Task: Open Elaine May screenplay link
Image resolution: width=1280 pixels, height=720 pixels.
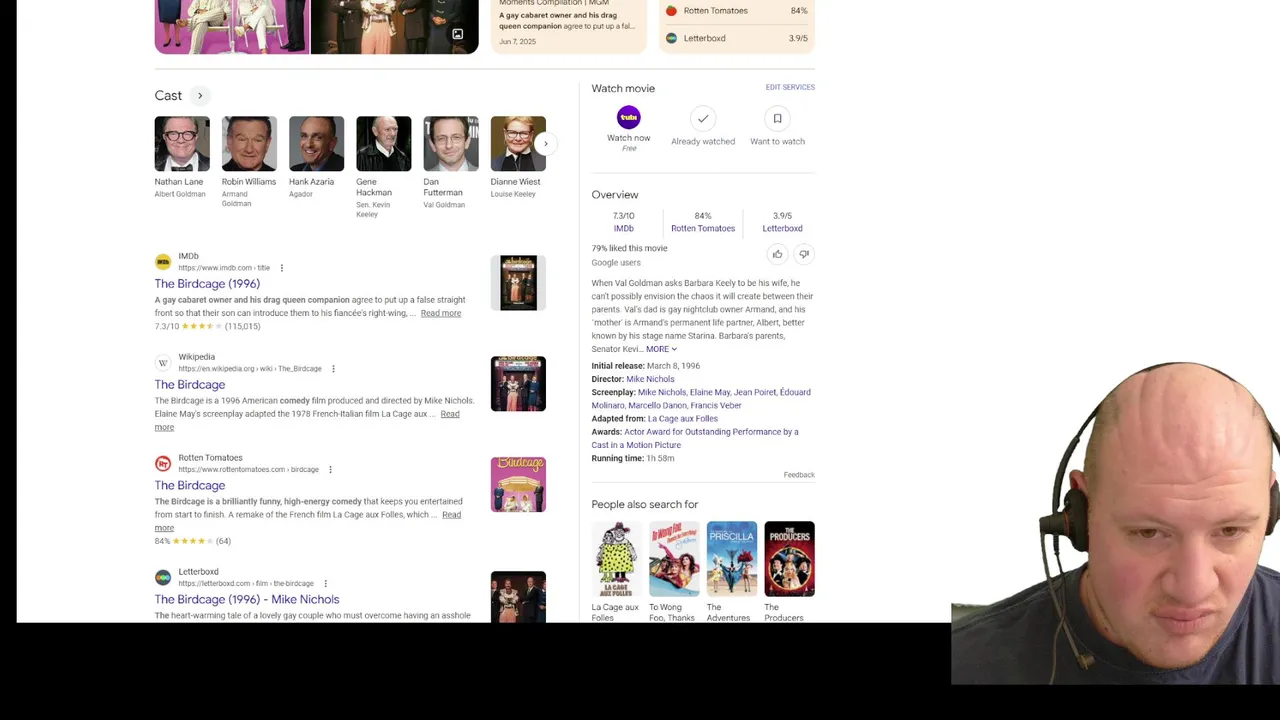Action: (x=710, y=392)
